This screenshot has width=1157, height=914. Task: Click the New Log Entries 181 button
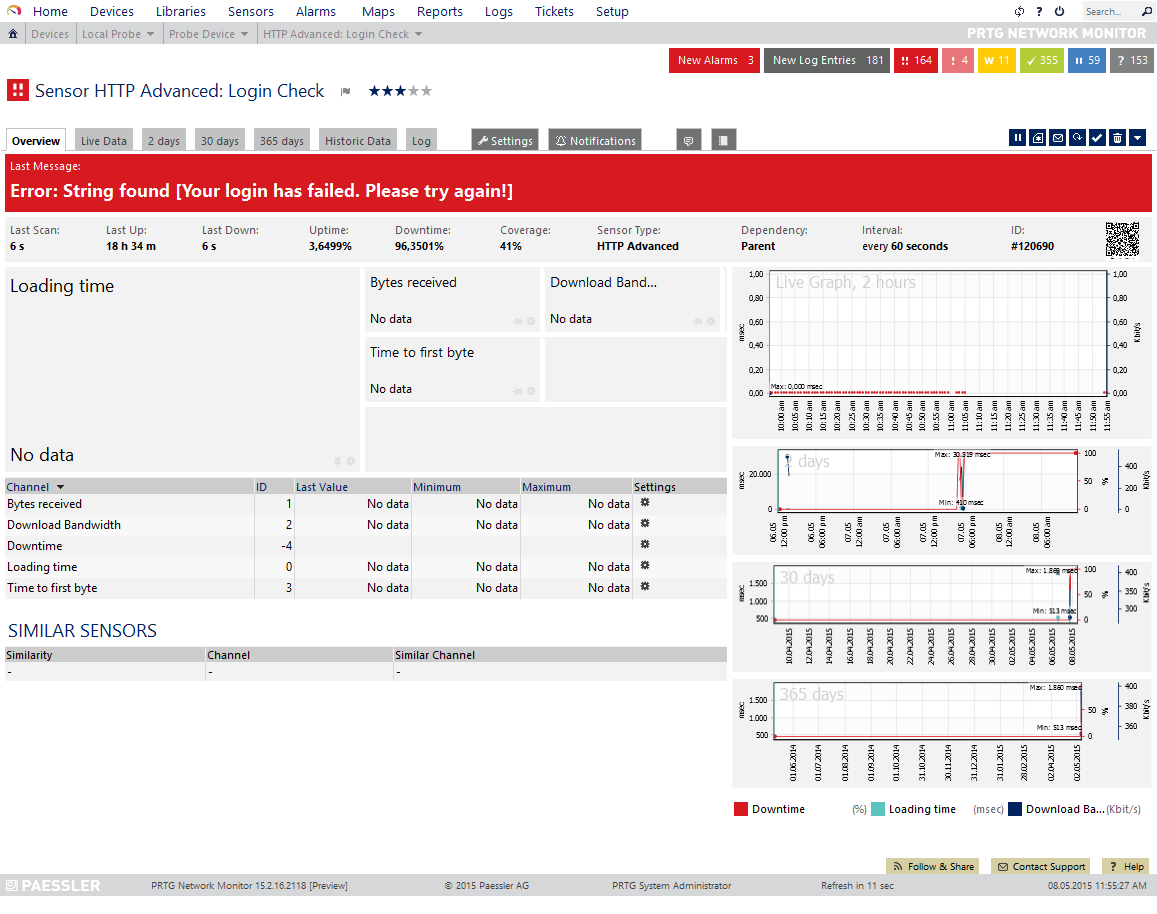[x=826, y=60]
